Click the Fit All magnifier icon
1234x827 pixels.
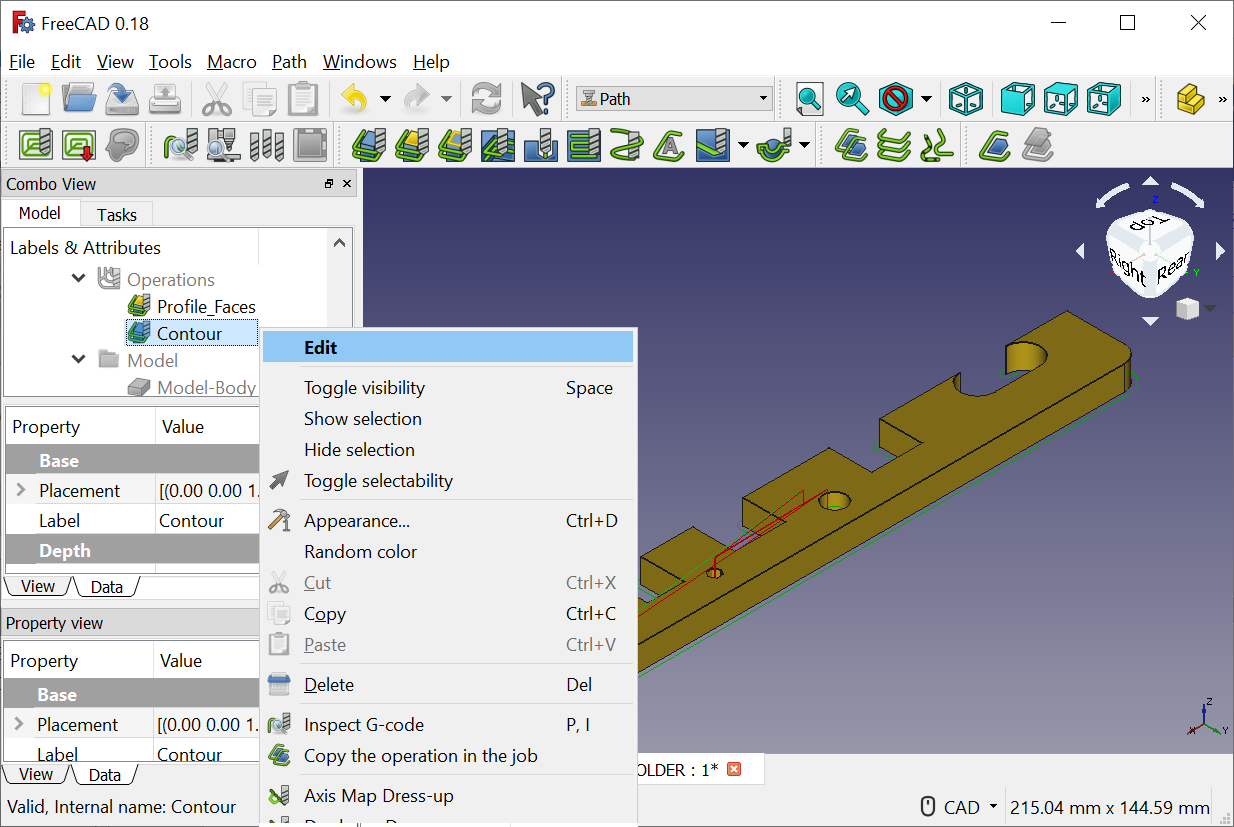click(809, 99)
